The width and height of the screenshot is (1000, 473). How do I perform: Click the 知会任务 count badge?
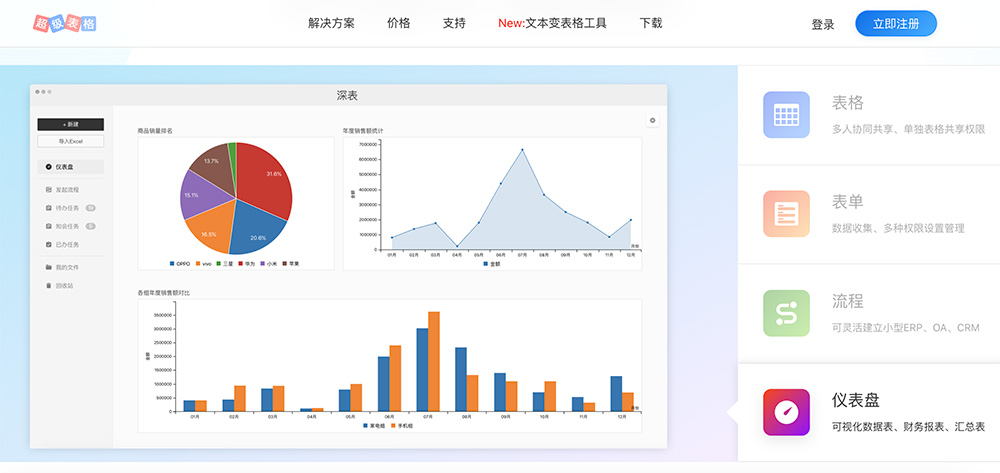click(91, 226)
